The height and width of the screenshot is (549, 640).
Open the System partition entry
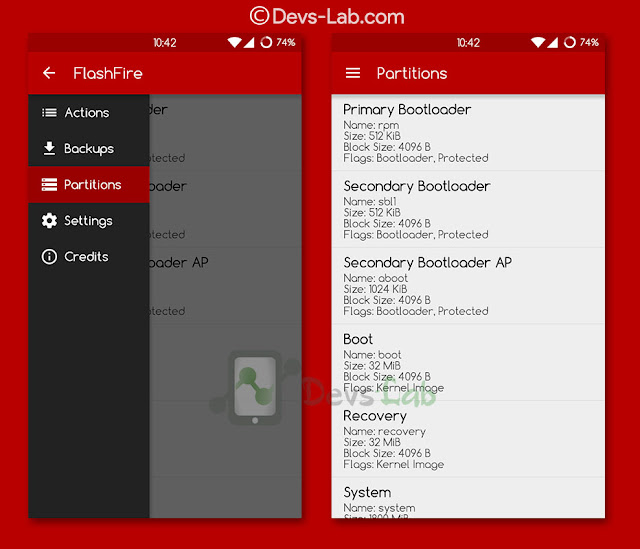point(468,498)
